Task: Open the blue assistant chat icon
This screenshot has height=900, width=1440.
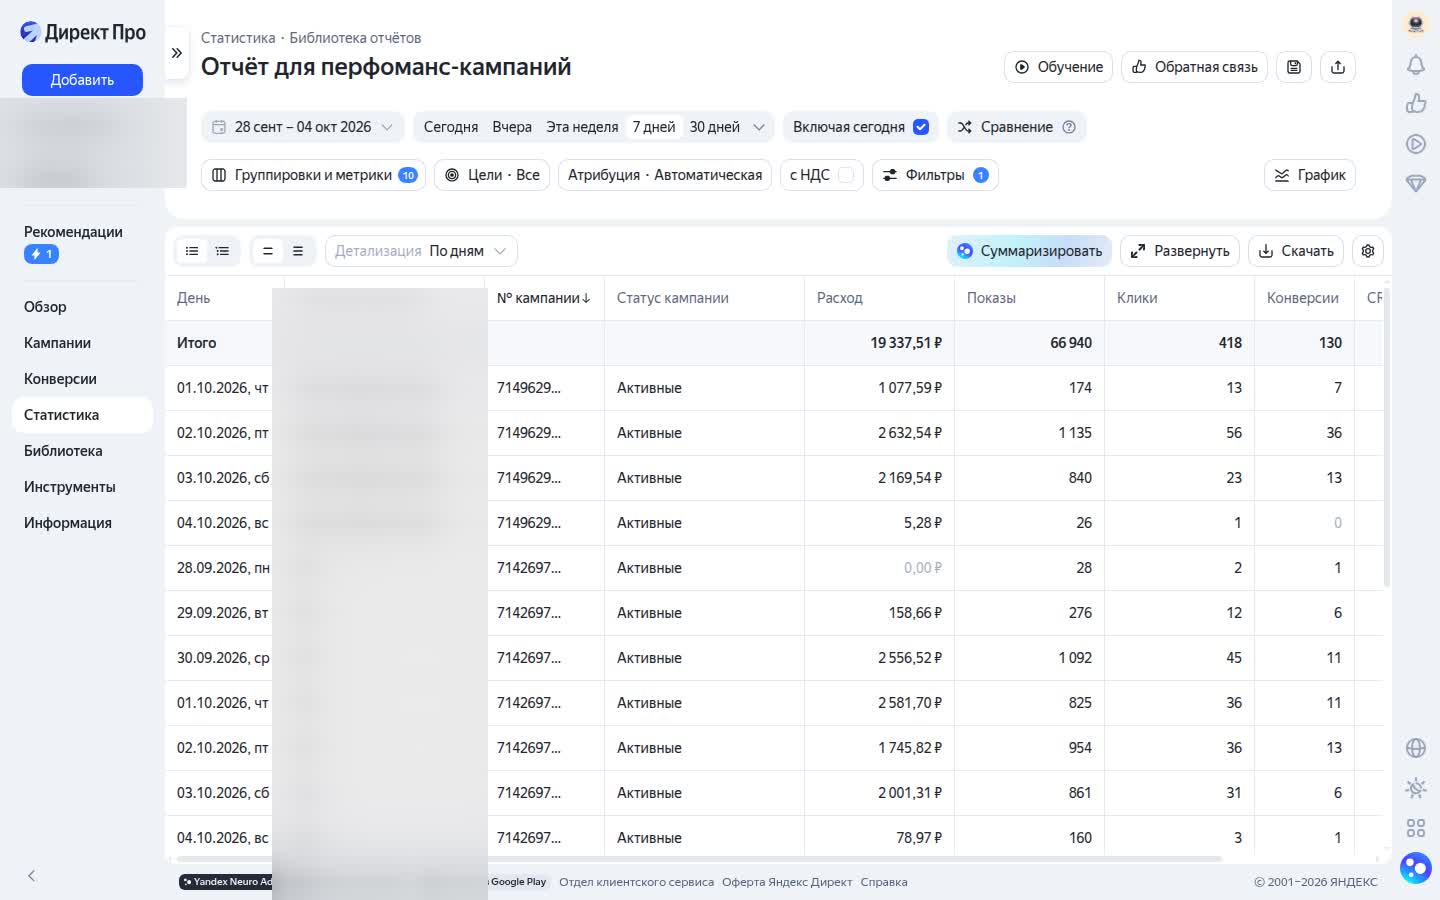Action: (x=1415, y=867)
